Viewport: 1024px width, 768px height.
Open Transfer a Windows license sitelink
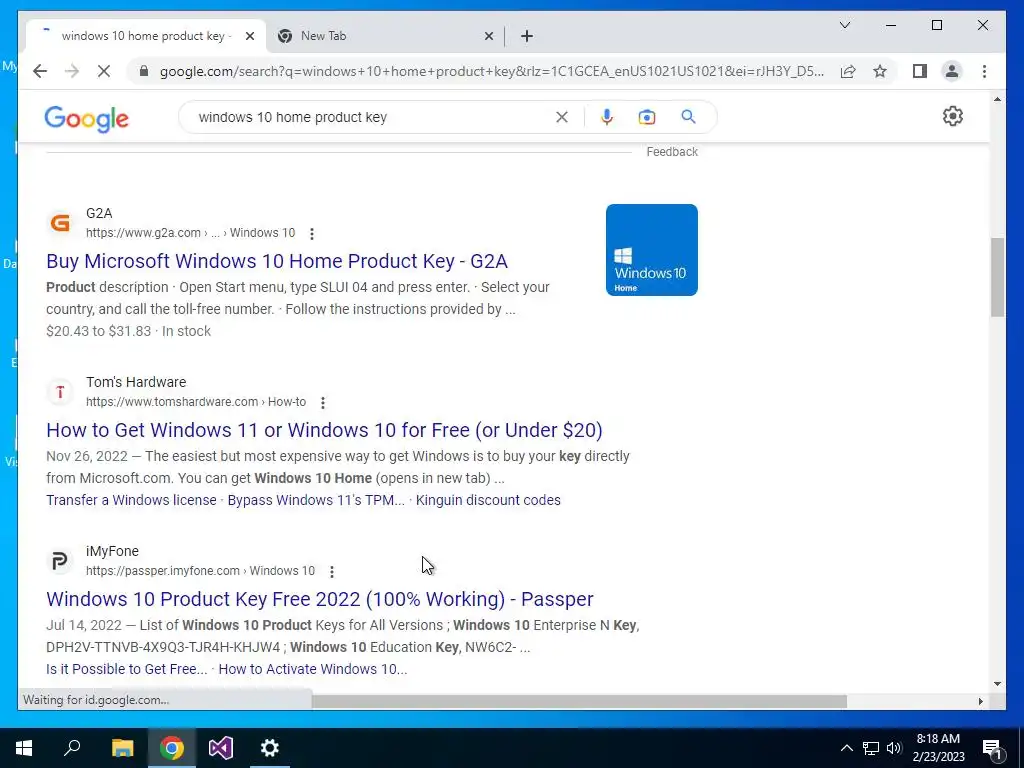[131, 500]
